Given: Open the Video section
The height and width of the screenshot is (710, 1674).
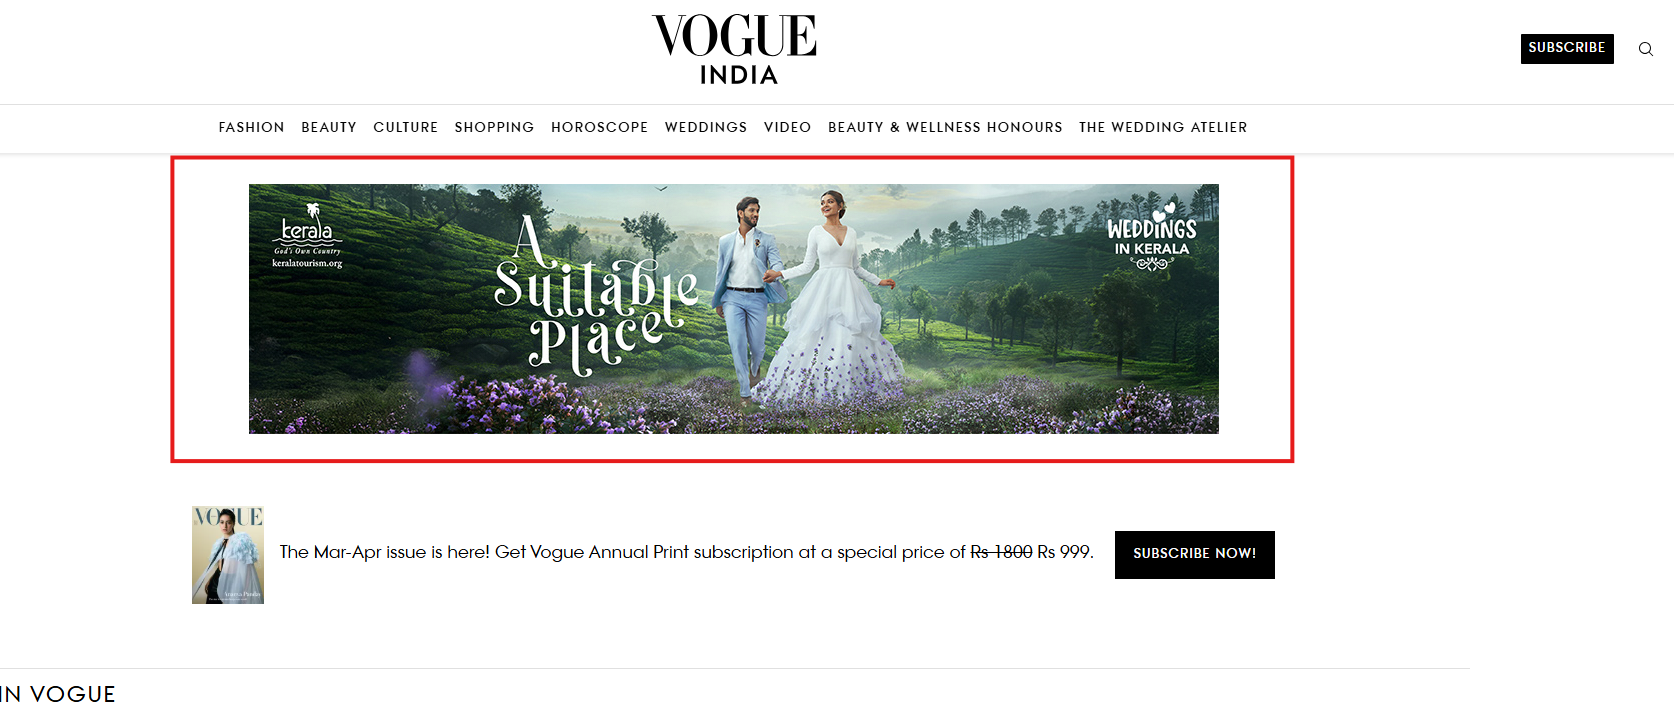Looking at the screenshot, I should coord(788,127).
